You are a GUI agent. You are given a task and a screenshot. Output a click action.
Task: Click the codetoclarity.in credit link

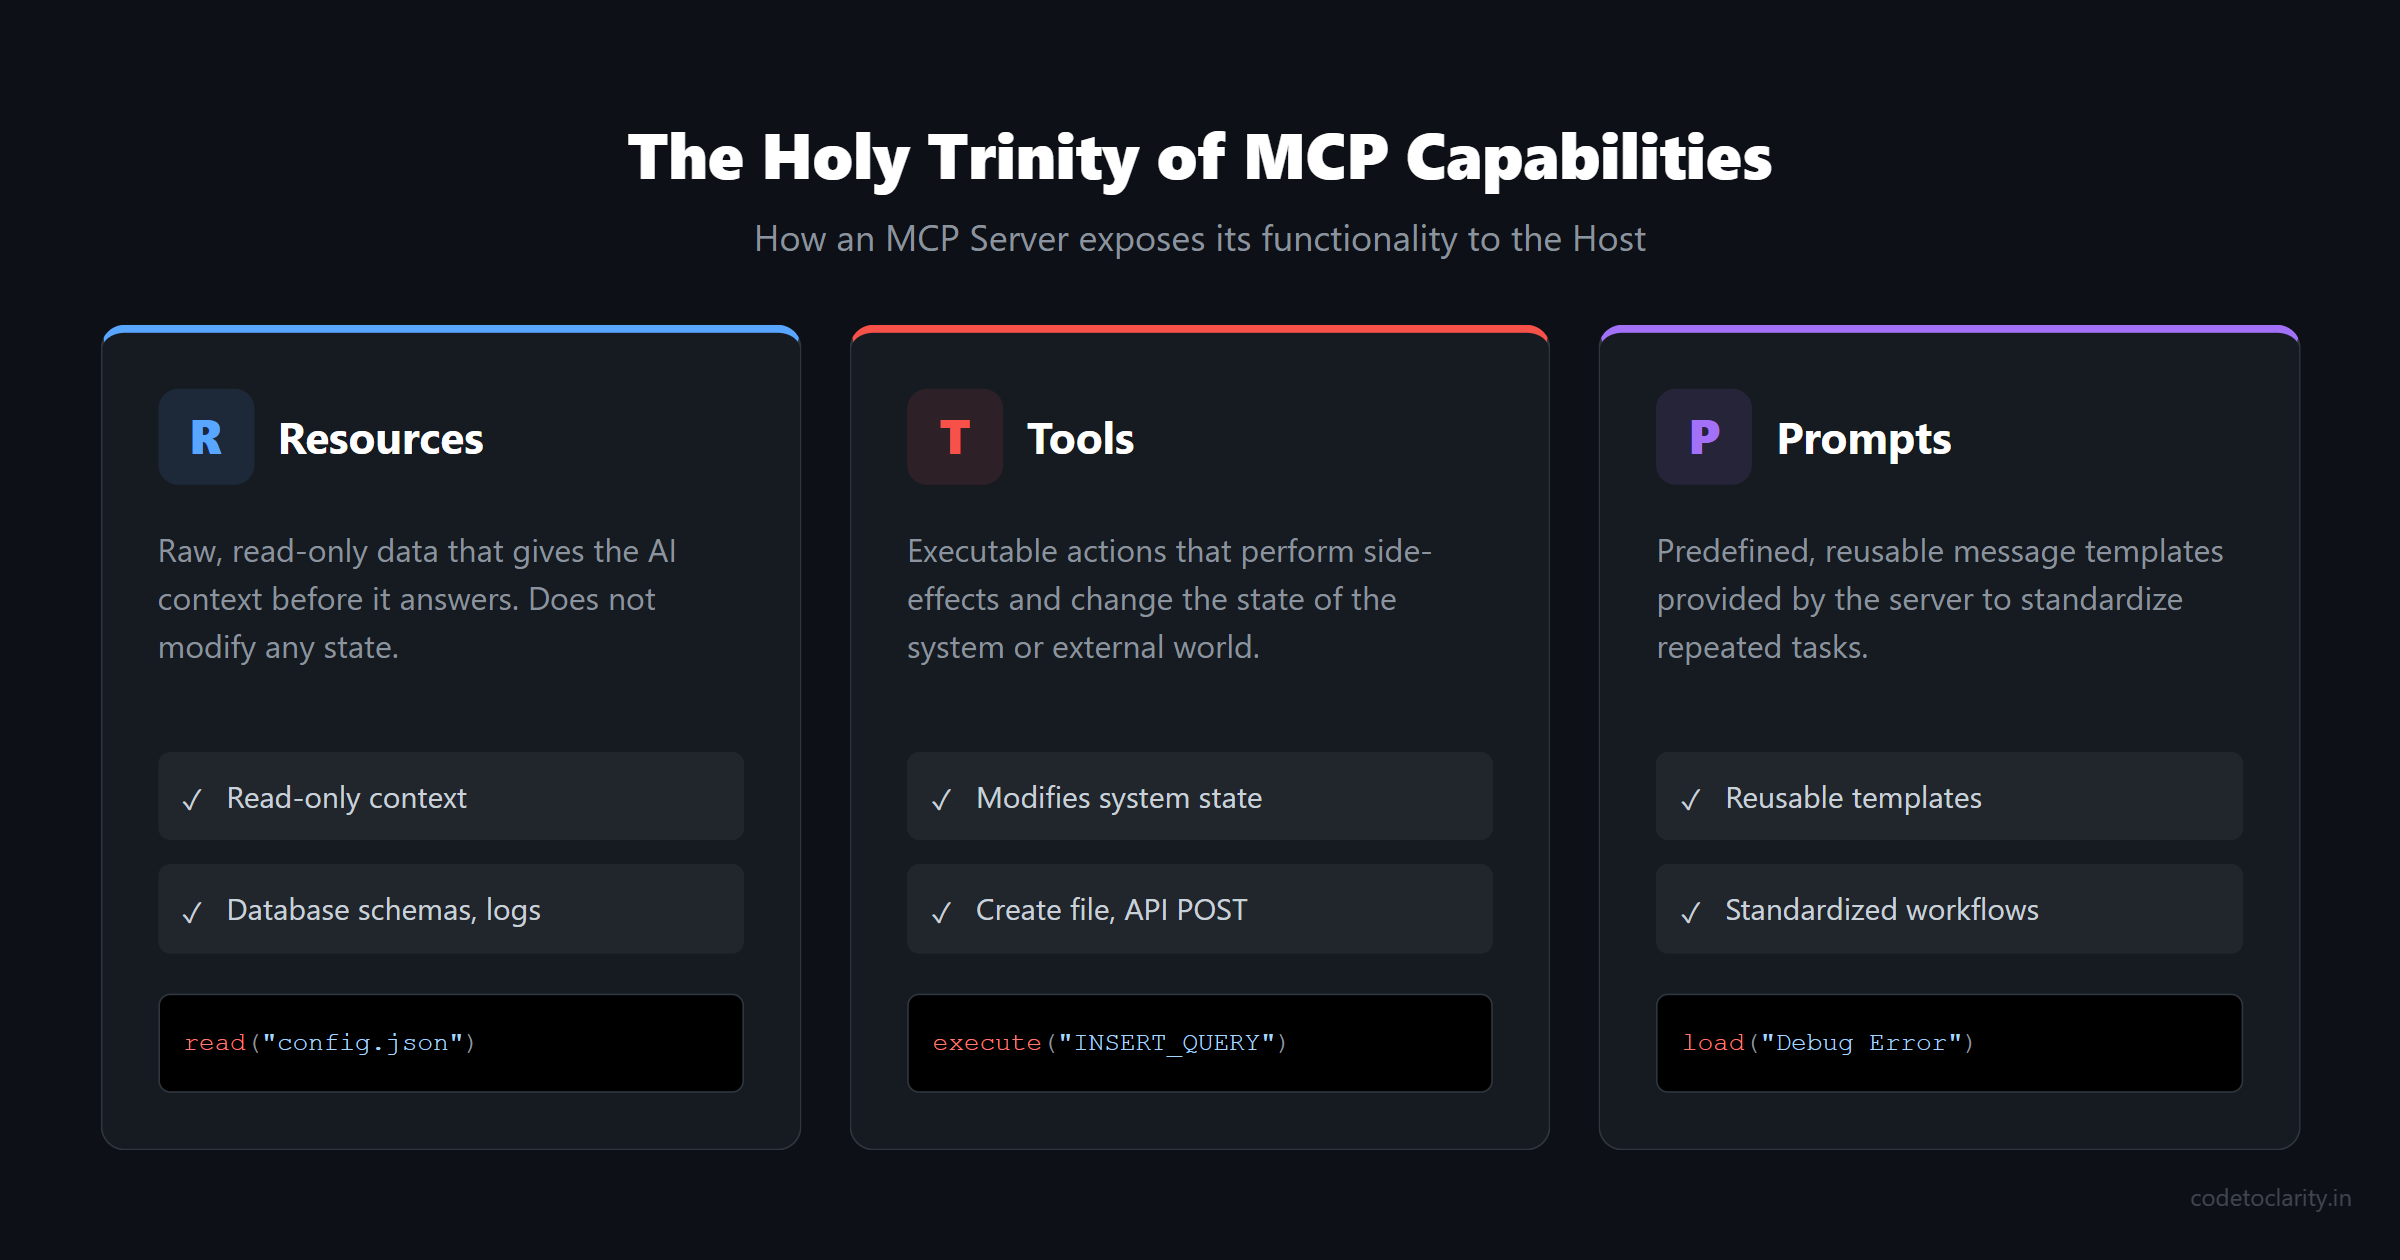click(x=2270, y=1198)
